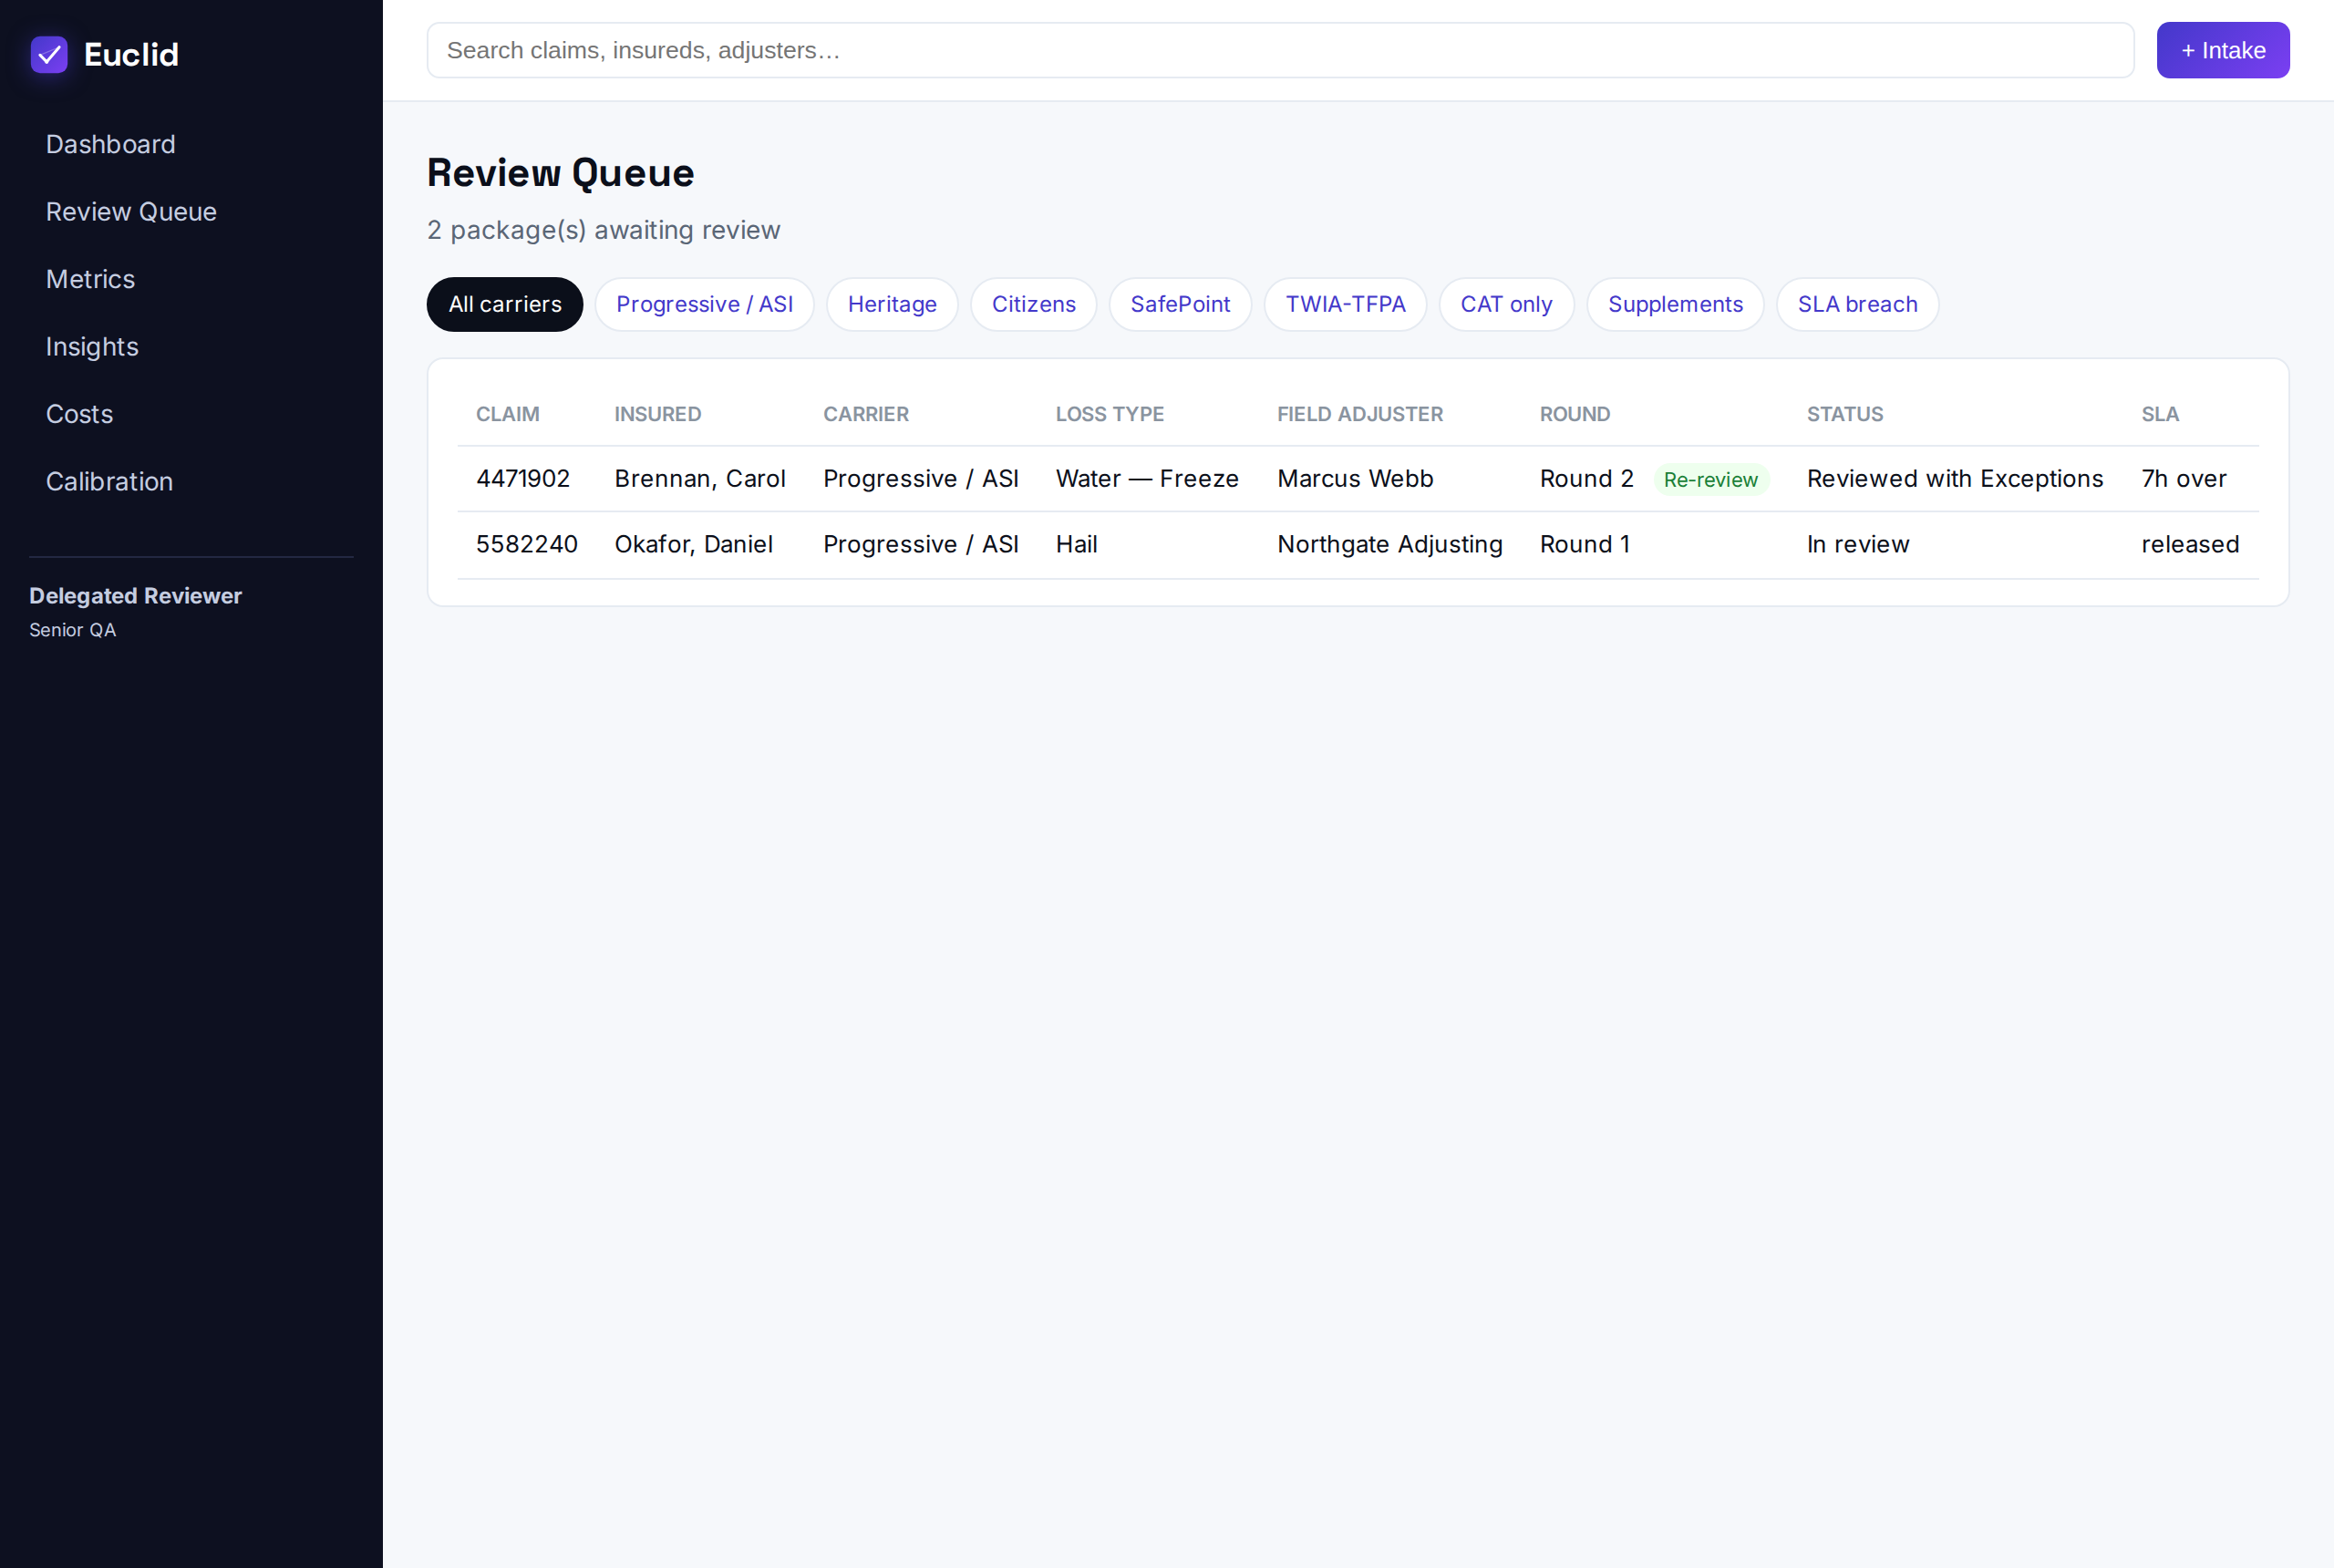Click the Review Queue page heading
This screenshot has height=1568, width=2334.
coord(560,173)
